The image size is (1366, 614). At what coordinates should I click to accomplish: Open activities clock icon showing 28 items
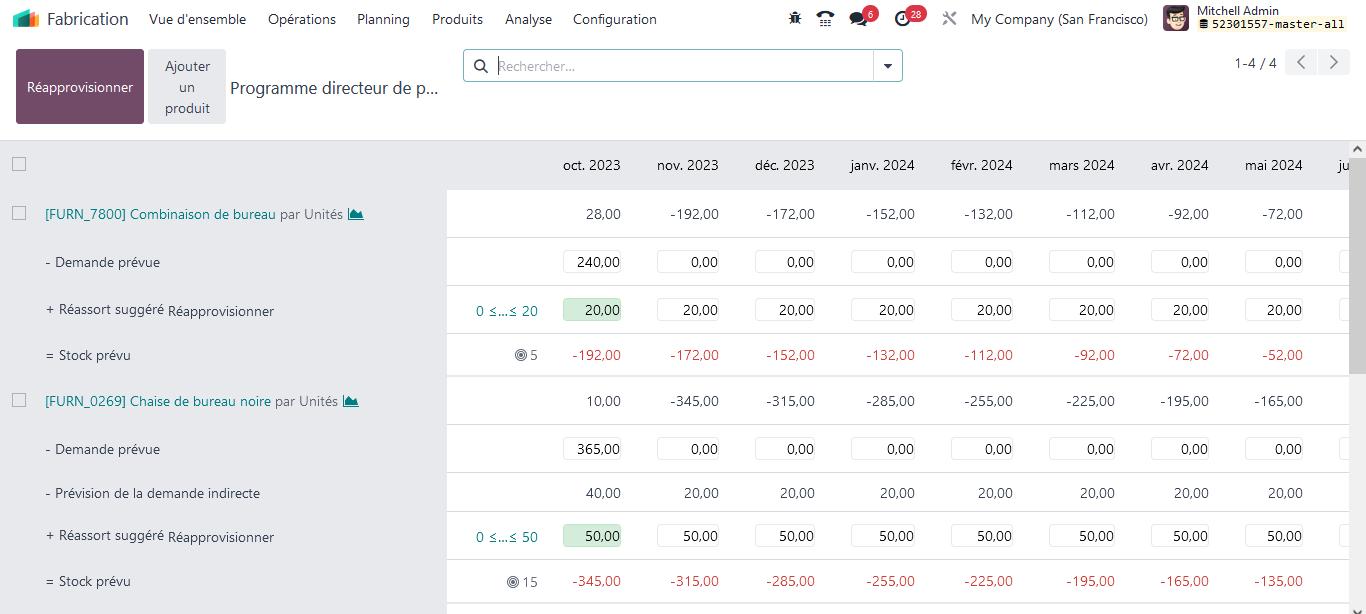click(900, 18)
